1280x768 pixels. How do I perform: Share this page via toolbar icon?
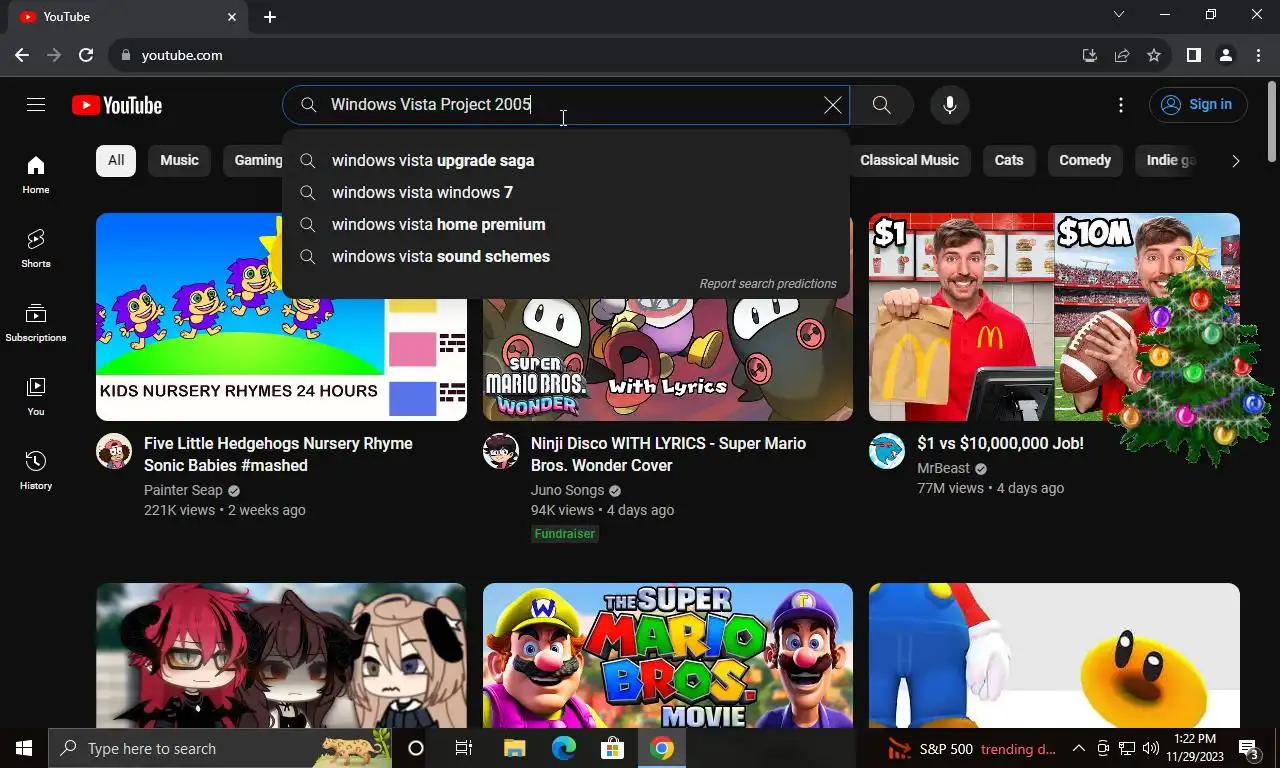coord(1122,55)
